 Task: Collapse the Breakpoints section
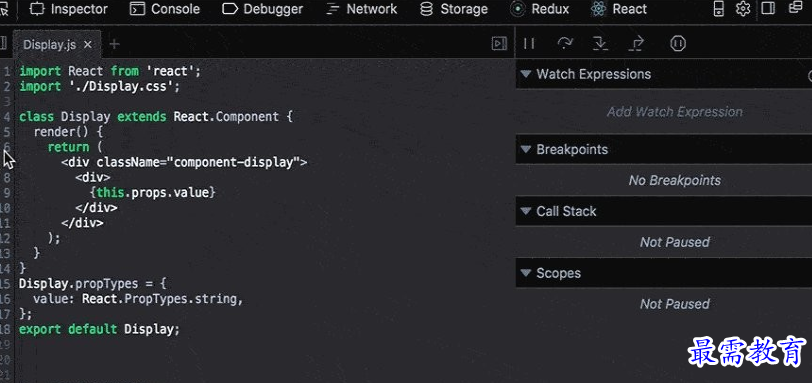pos(526,150)
